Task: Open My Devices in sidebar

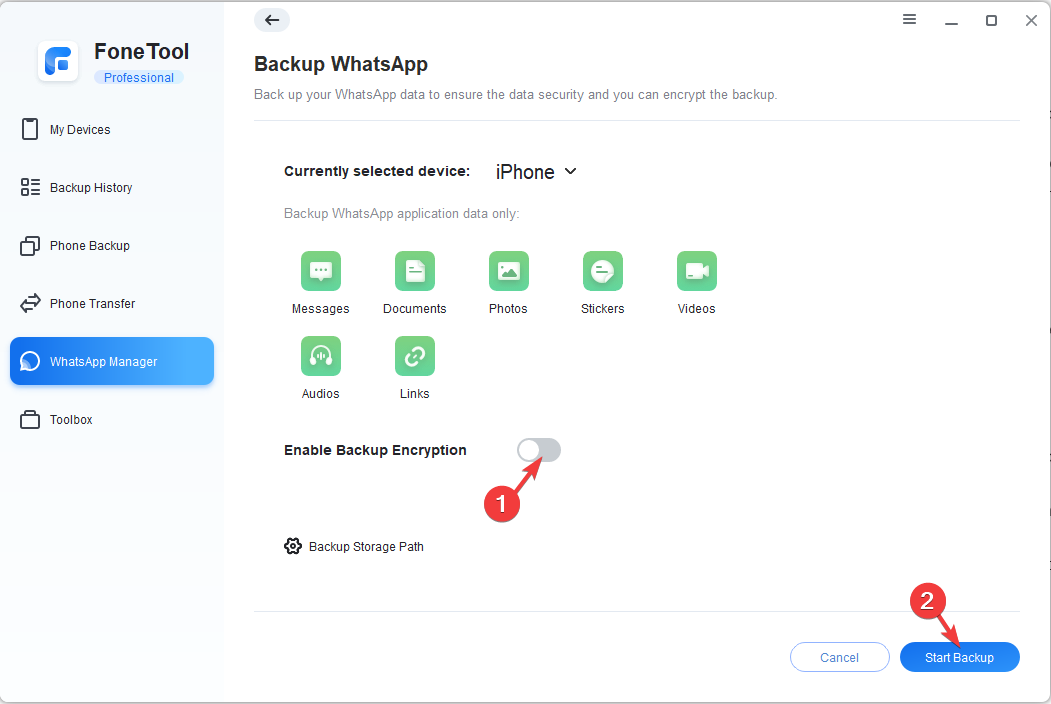Action: [x=112, y=129]
